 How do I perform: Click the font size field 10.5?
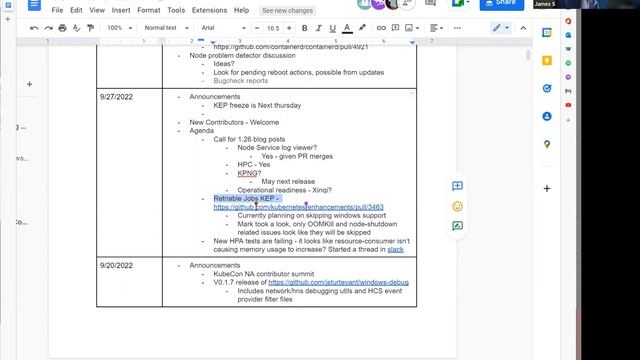[273, 28]
